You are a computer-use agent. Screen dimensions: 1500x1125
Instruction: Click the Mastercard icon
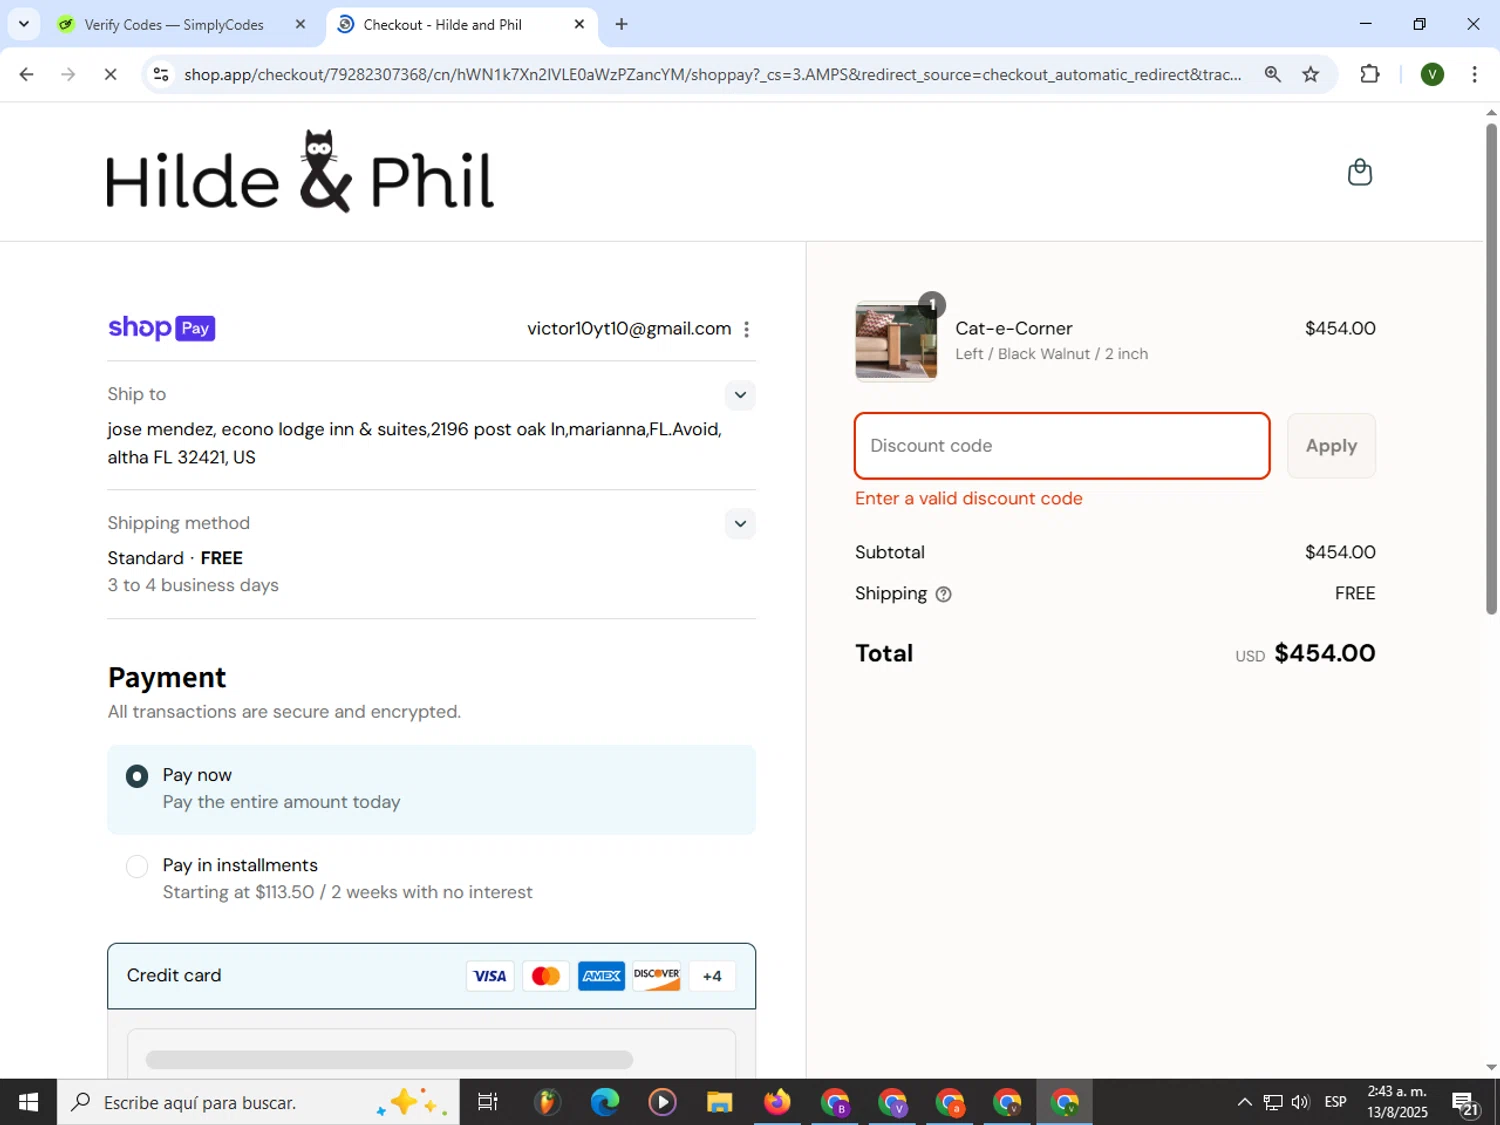tap(546, 976)
